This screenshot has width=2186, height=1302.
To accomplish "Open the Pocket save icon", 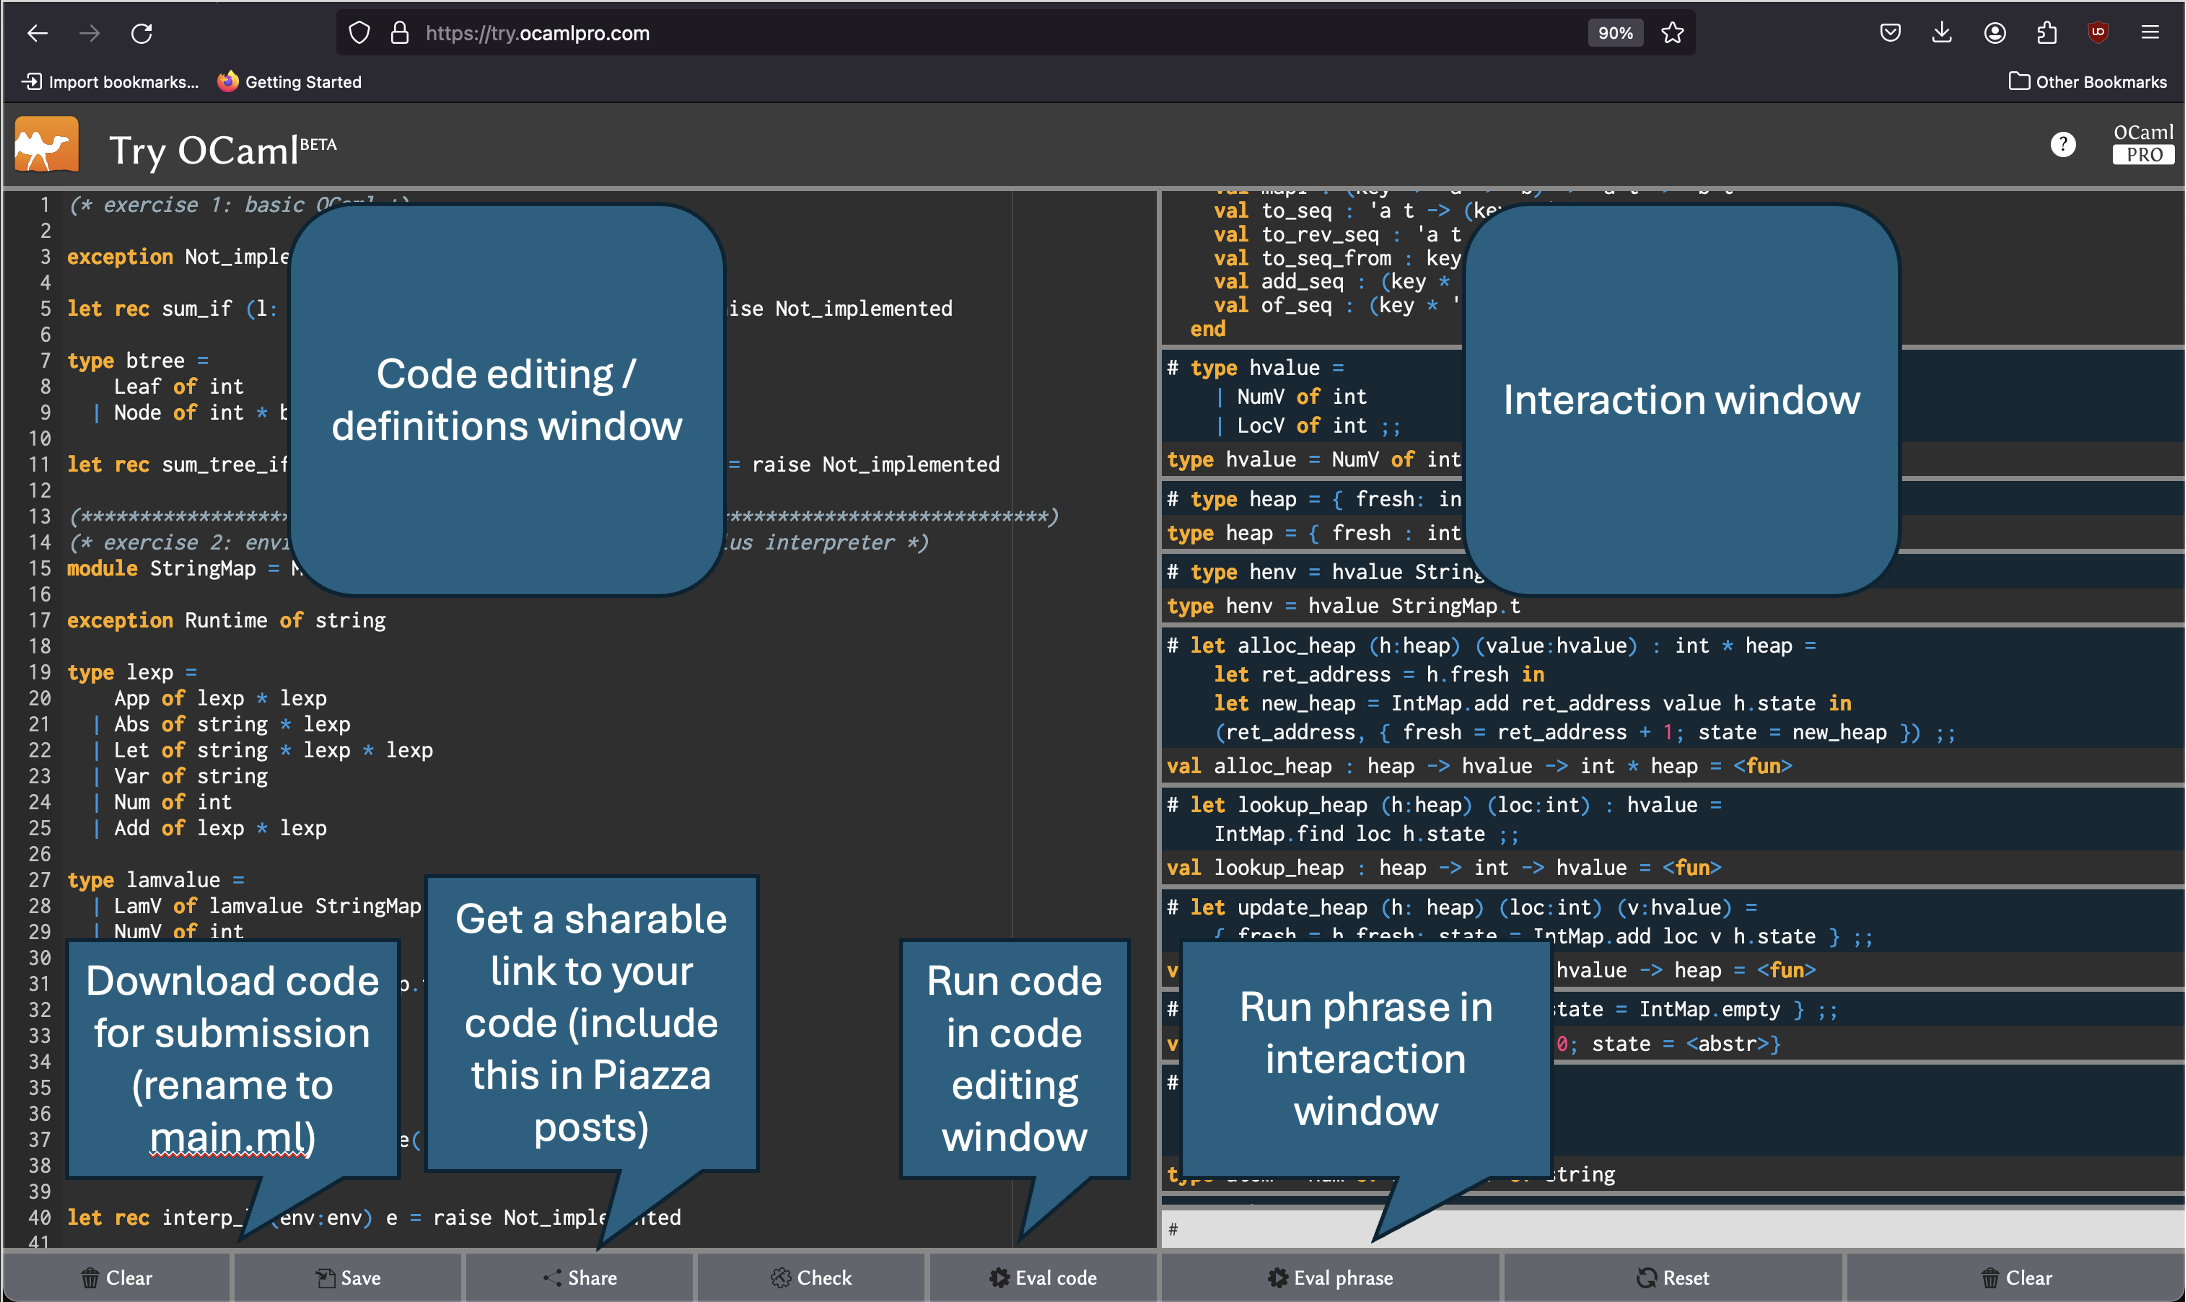I will 1890,33.
